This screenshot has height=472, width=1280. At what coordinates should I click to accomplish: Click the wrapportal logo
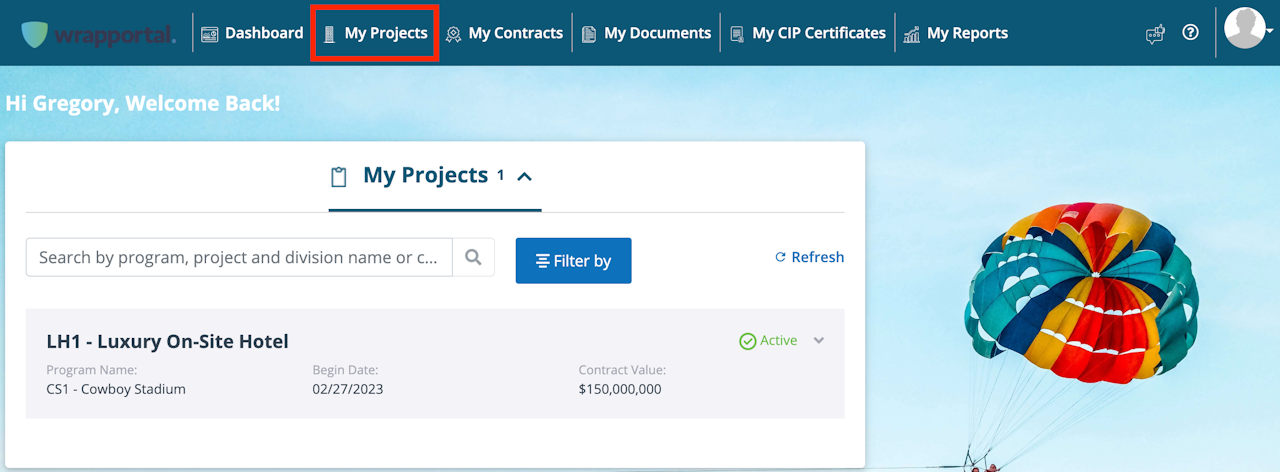(x=98, y=33)
